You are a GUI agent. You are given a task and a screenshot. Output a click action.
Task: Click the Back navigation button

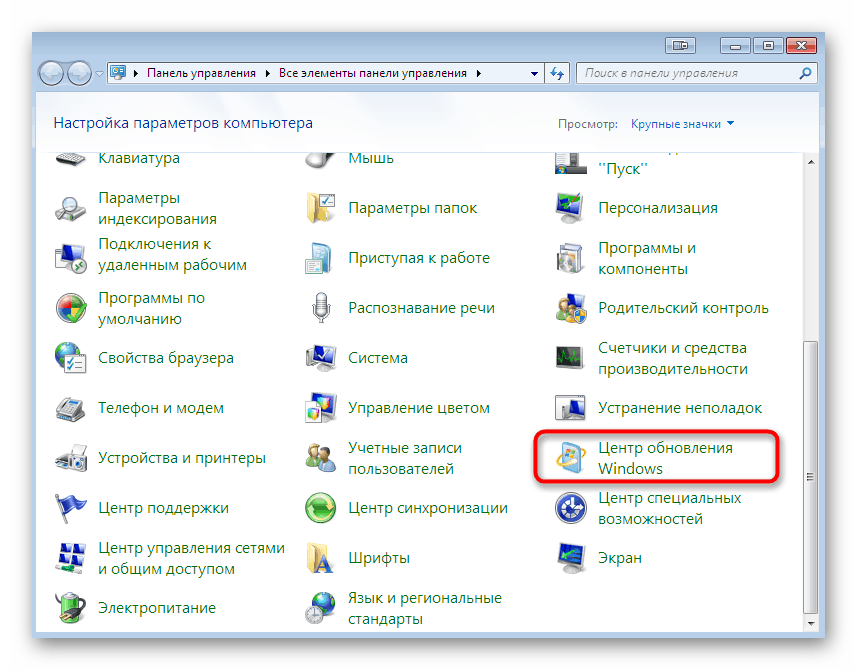(x=51, y=73)
